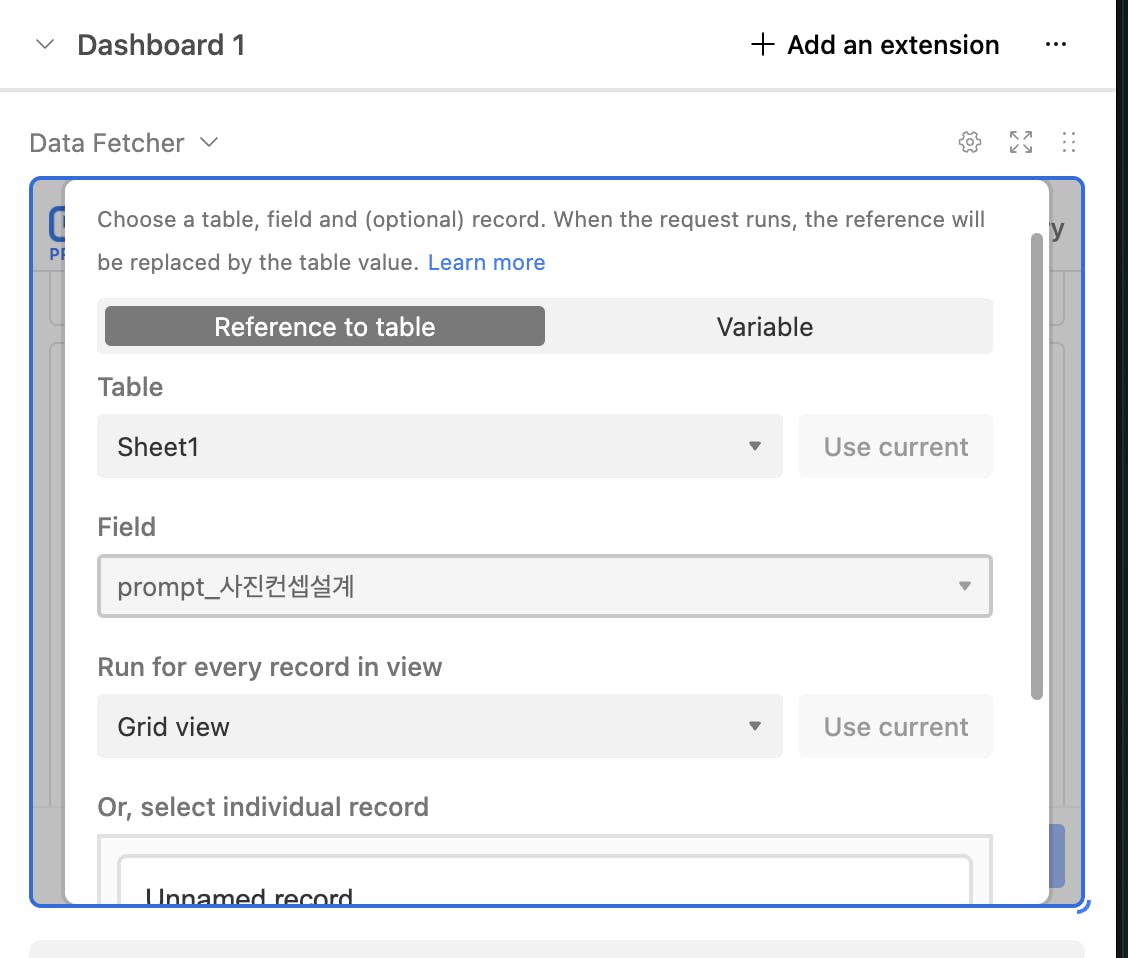The height and width of the screenshot is (958, 1128).
Task: Switch to Reference to table mode
Action: pyautogui.click(x=324, y=327)
